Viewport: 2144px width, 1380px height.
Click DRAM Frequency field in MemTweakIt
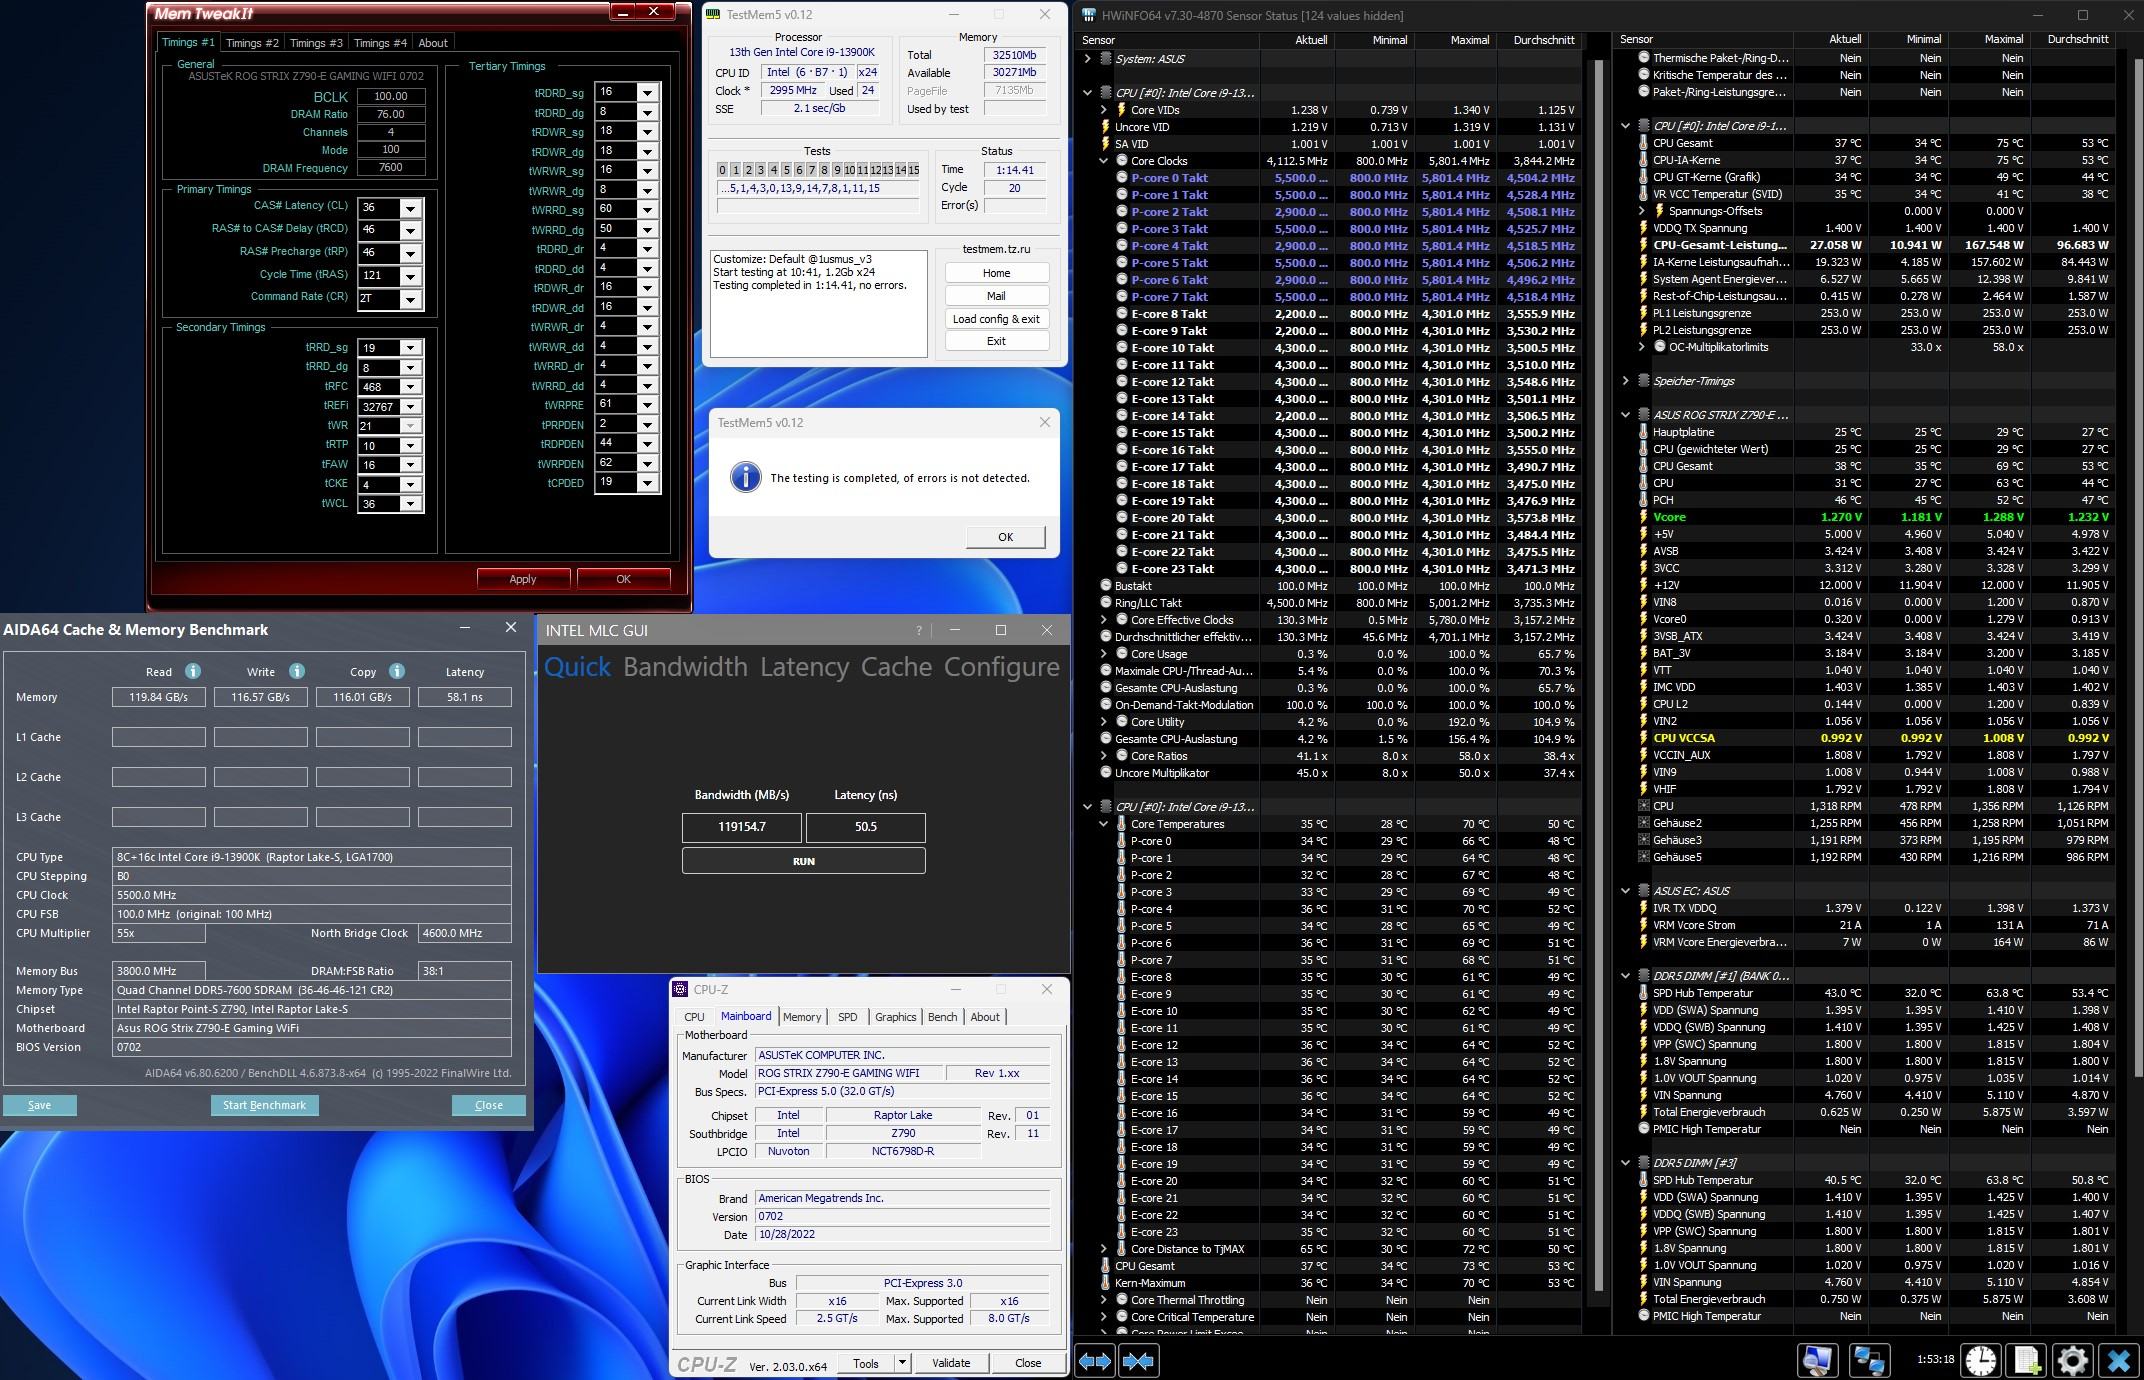(390, 168)
